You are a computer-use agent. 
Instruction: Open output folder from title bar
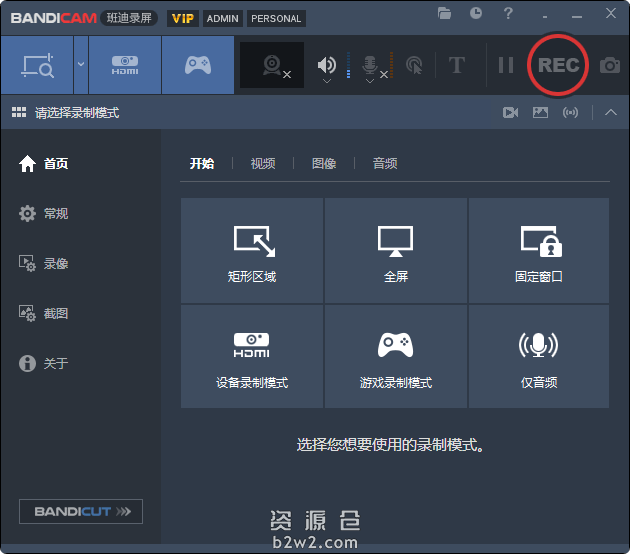(x=445, y=14)
